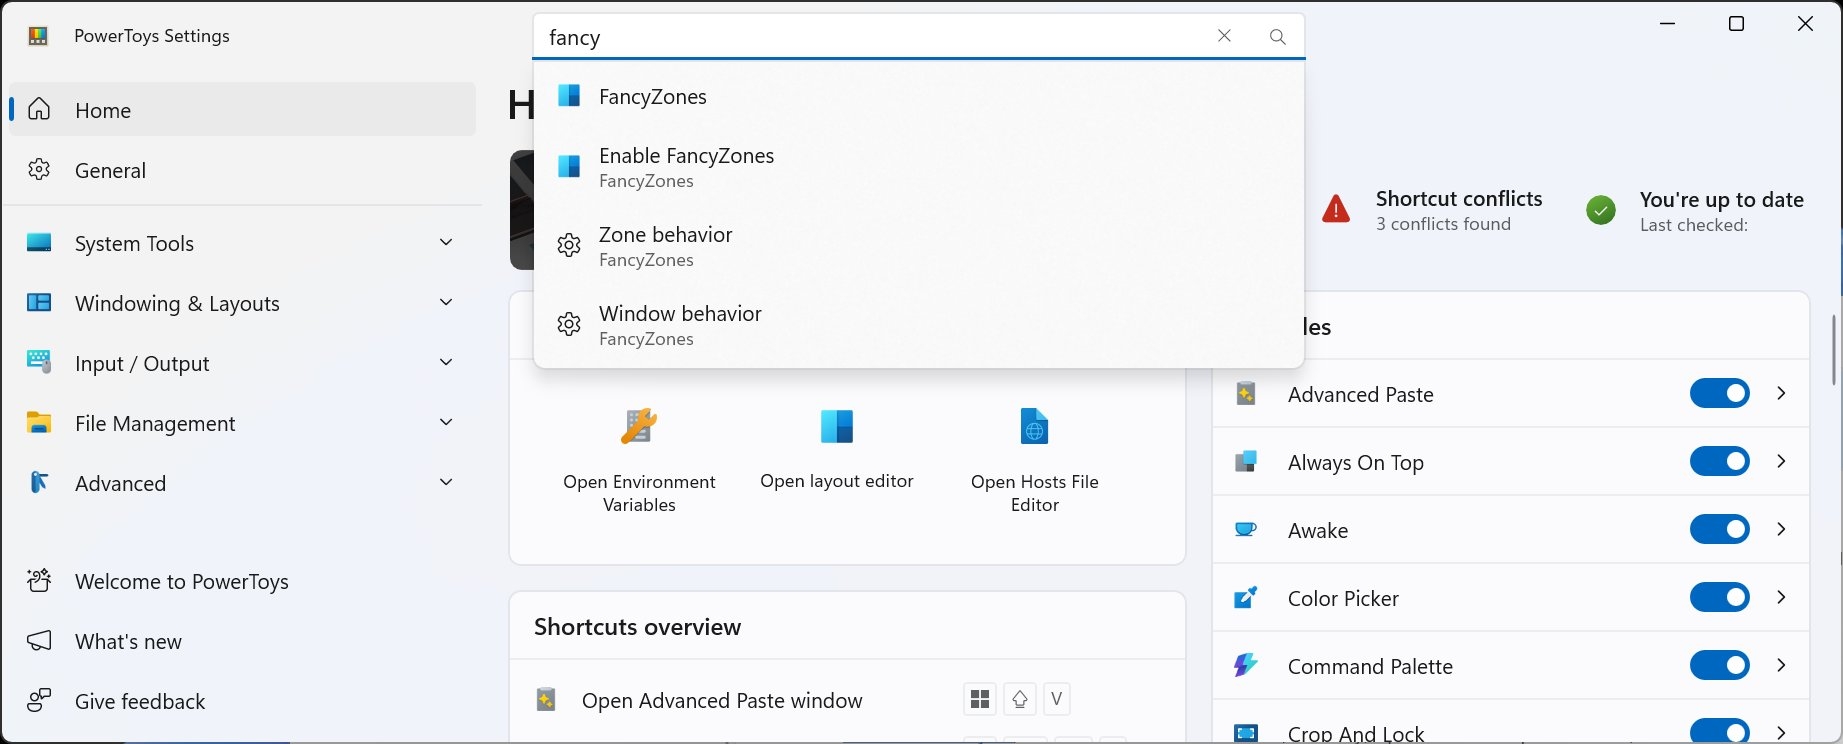Open Advanced Paste settings via its arrow
The width and height of the screenshot is (1843, 744).
[1781, 393]
